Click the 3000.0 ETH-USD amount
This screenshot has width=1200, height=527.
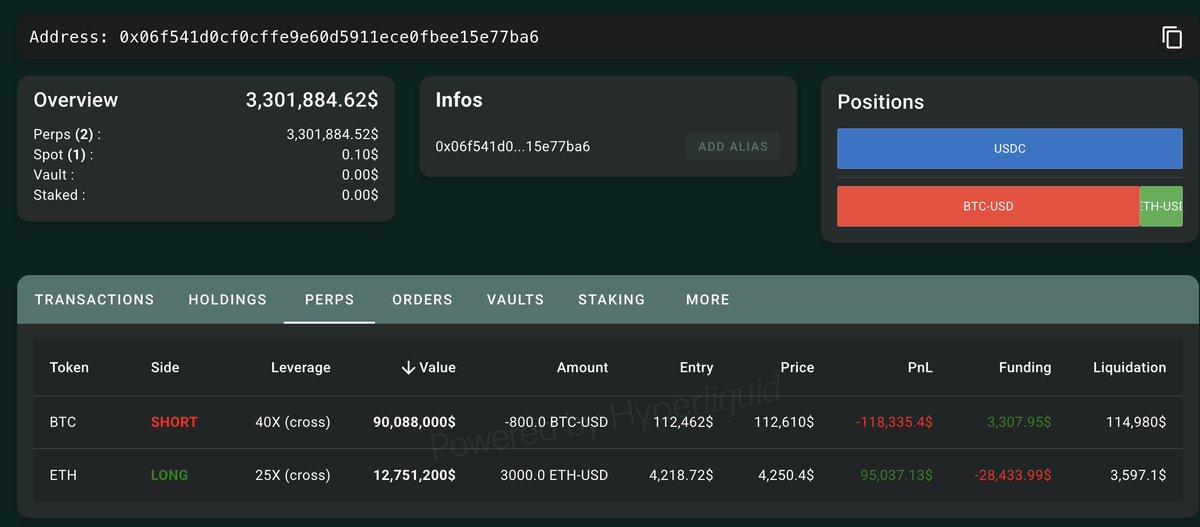[554, 475]
